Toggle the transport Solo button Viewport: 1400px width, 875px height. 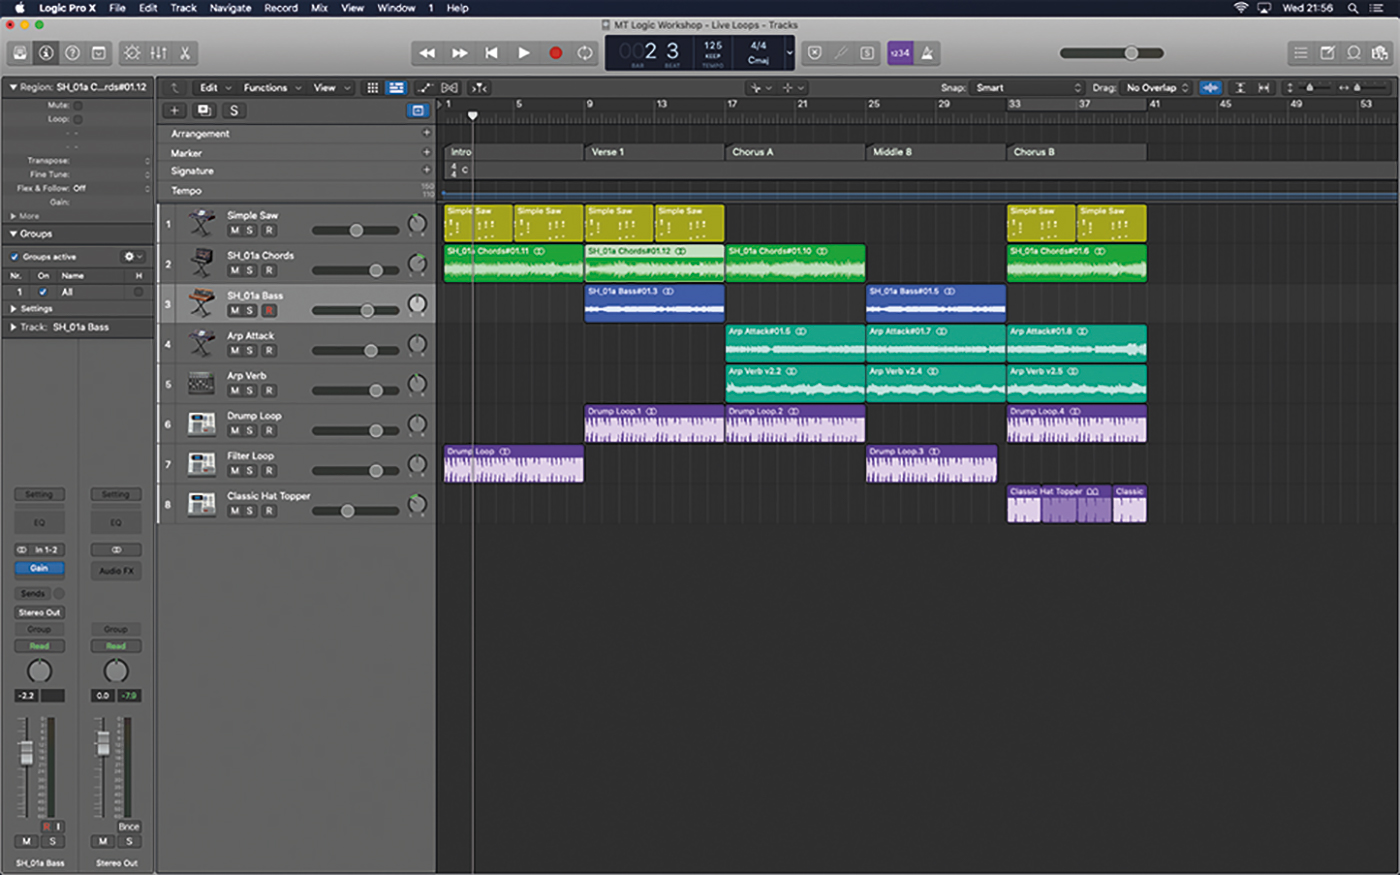[867, 53]
